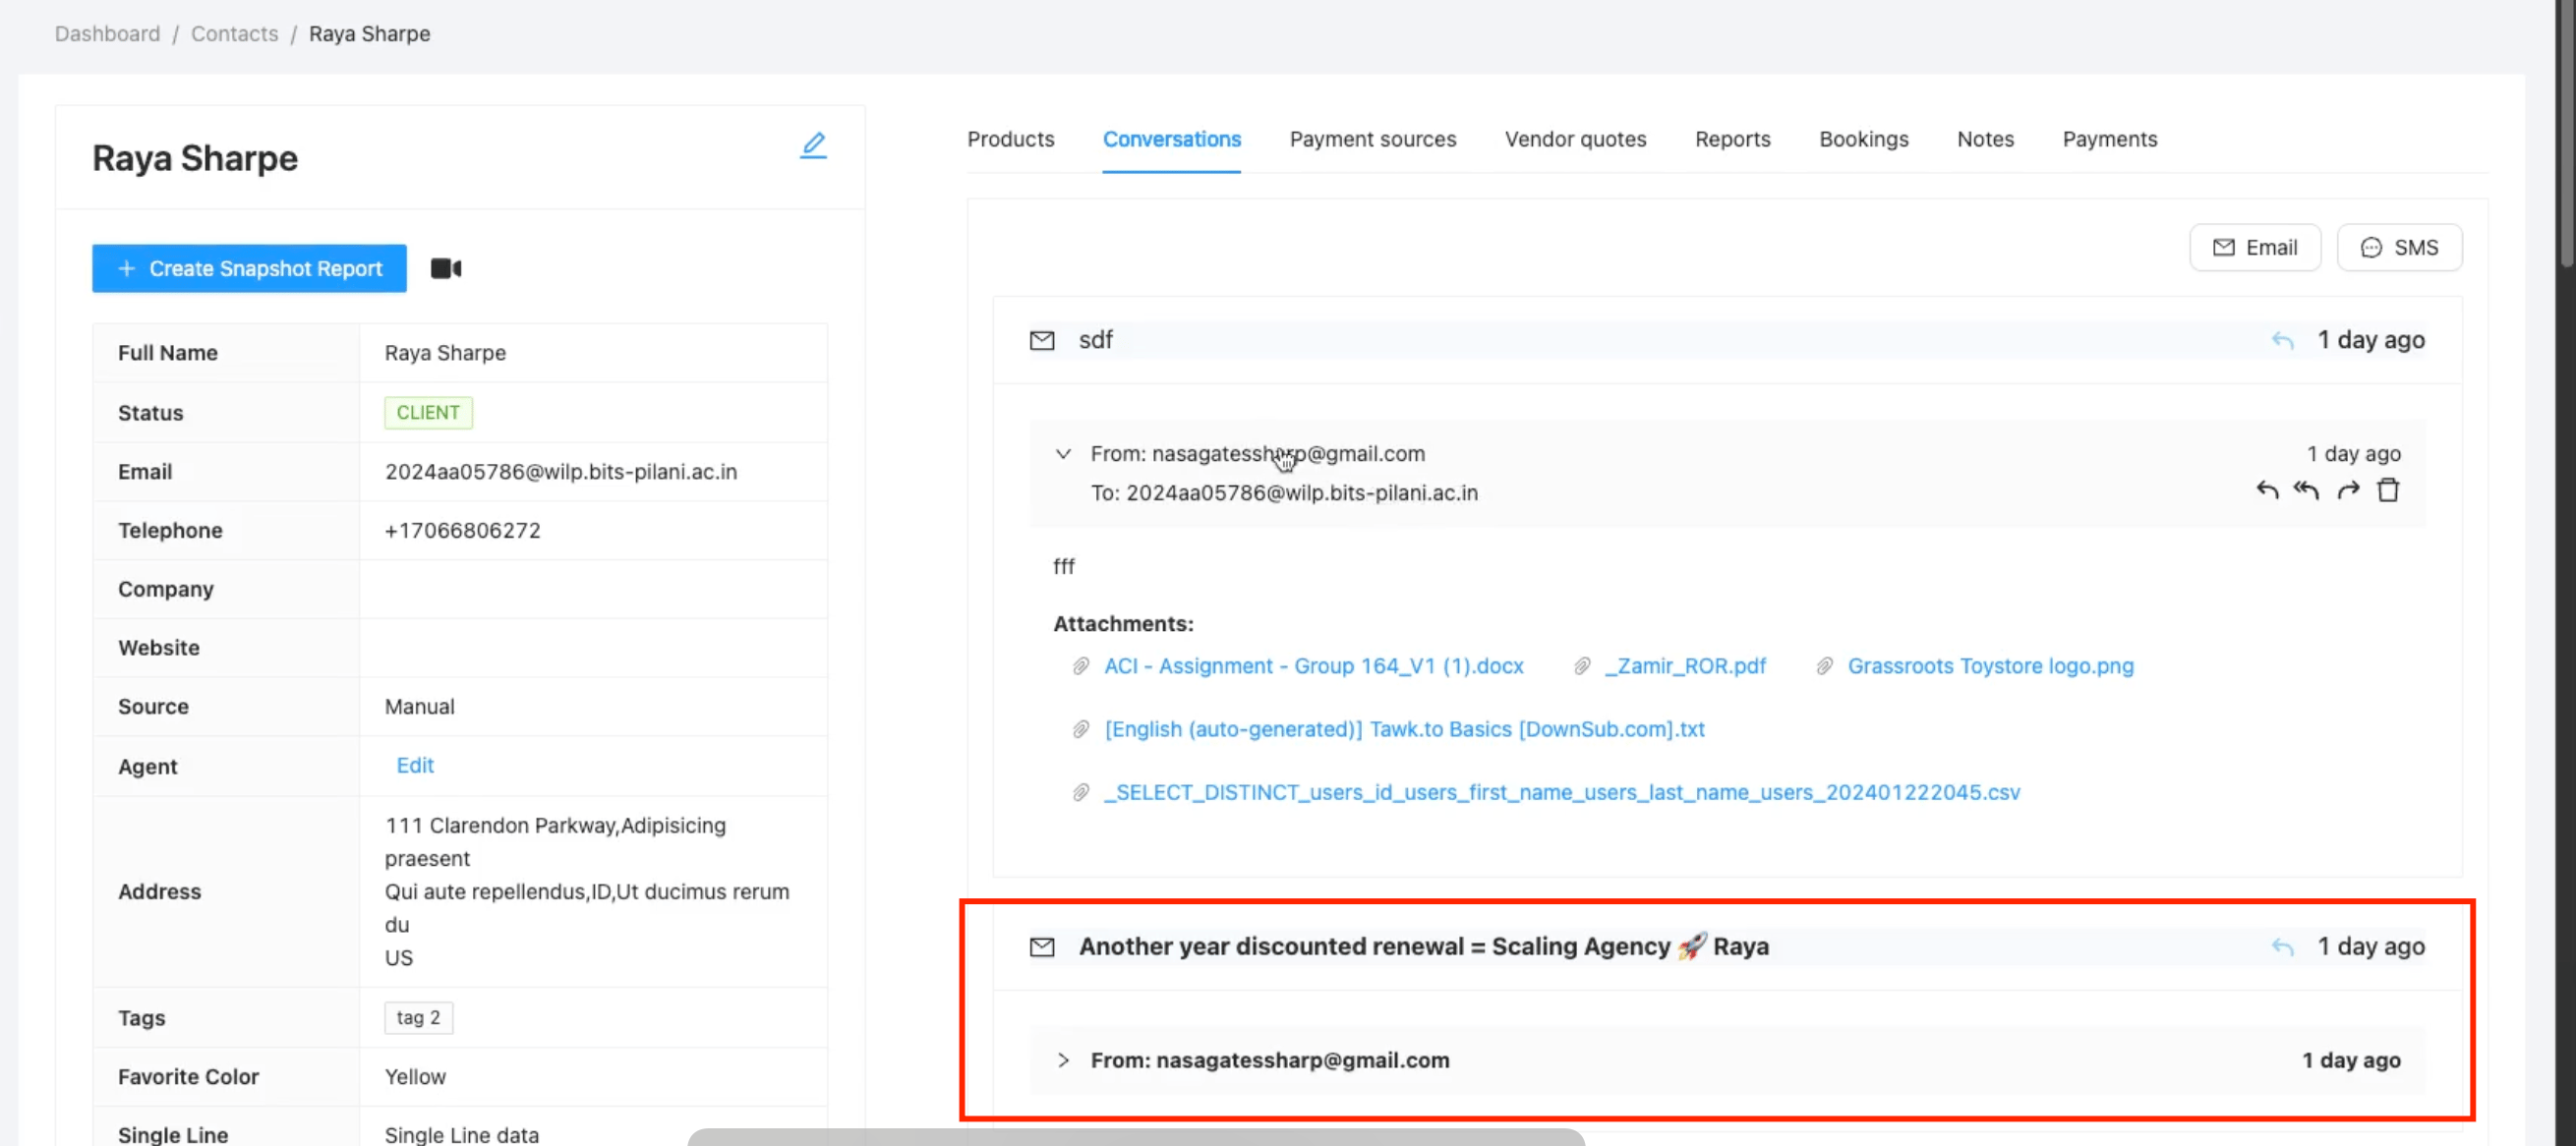Click the video camera icon
The width and height of the screenshot is (2576, 1146).
pyautogui.click(x=446, y=269)
